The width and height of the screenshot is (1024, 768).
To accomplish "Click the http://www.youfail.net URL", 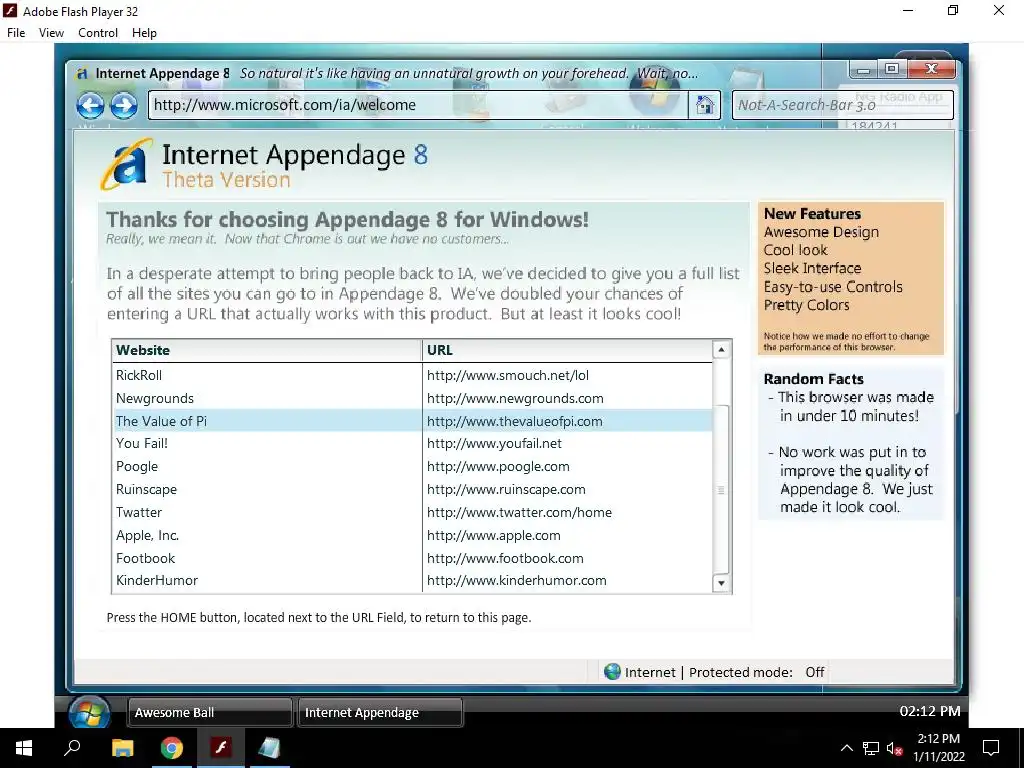I will point(494,443).
